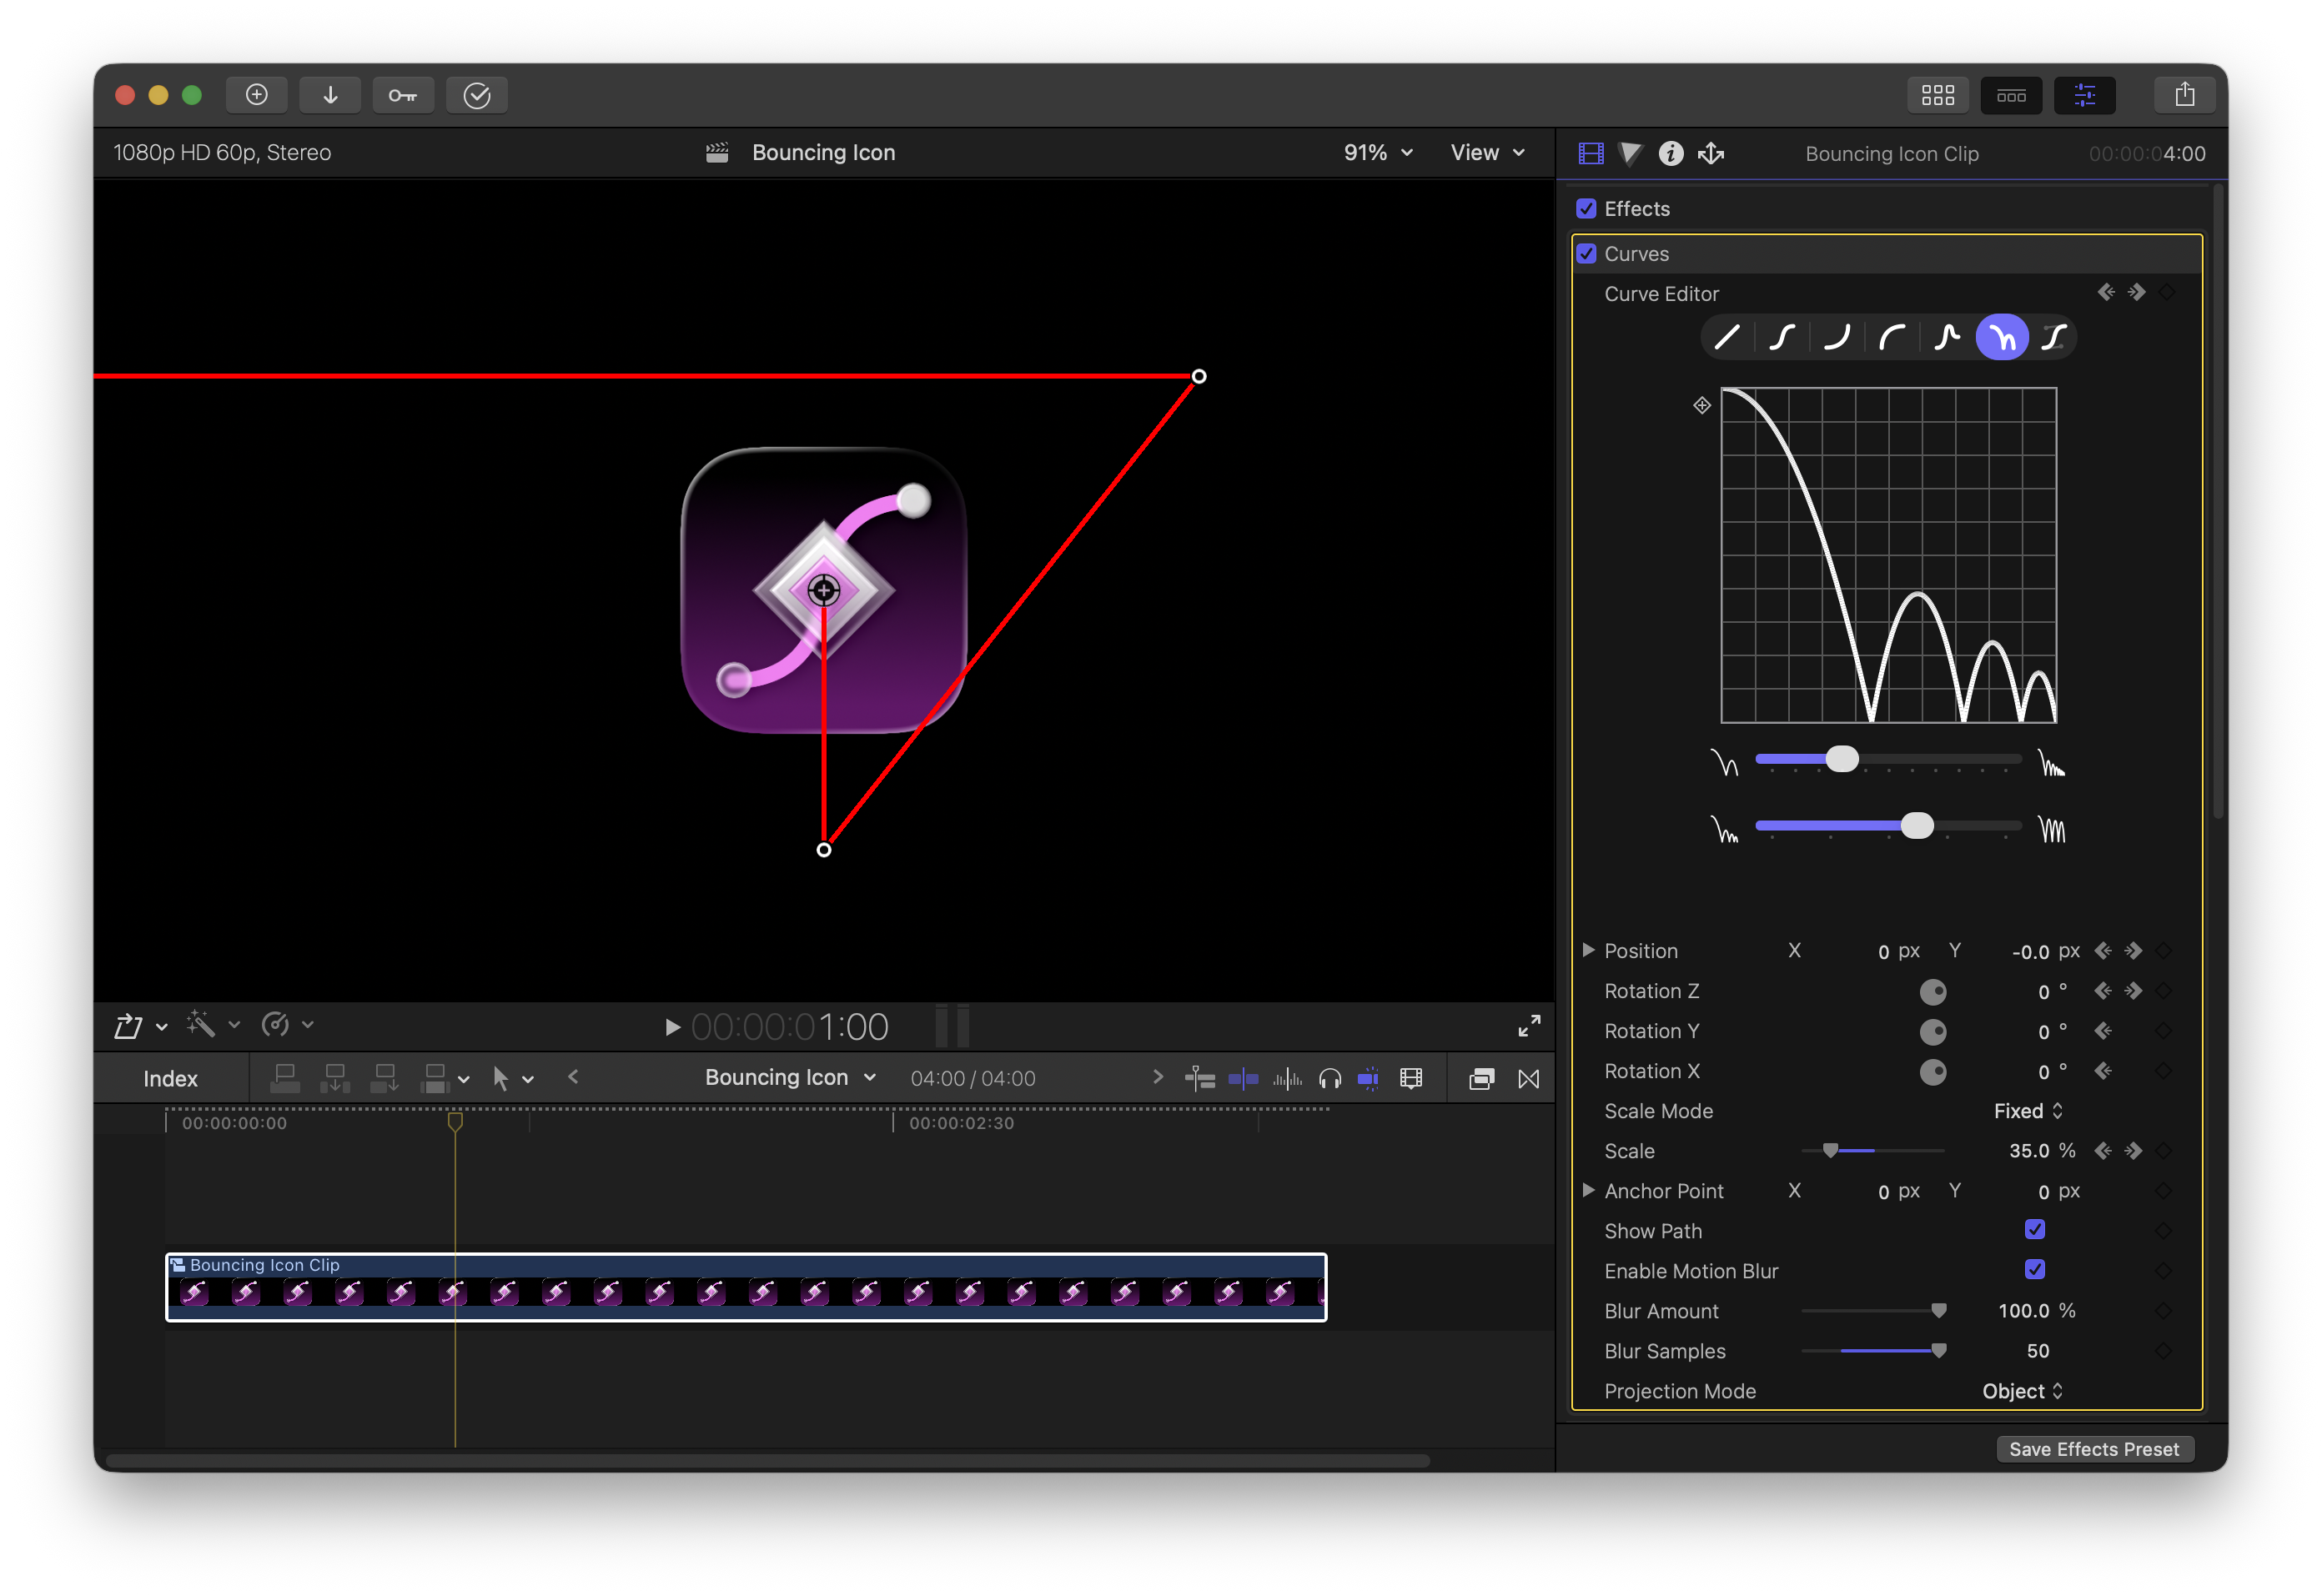The width and height of the screenshot is (2322, 1596).
Task: Uncheck the Show Path checkbox
Action: 2034,1229
